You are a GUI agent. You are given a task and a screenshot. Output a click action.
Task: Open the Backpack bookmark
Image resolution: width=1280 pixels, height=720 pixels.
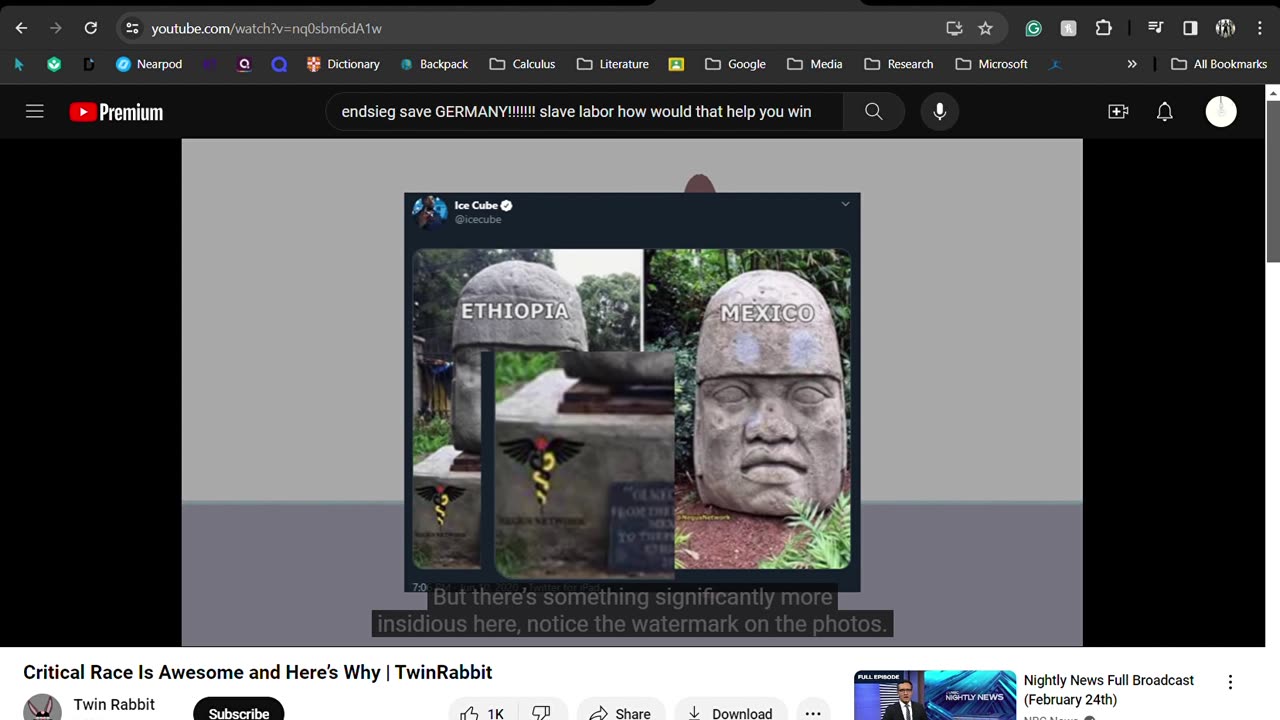click(x=434, y=64)
